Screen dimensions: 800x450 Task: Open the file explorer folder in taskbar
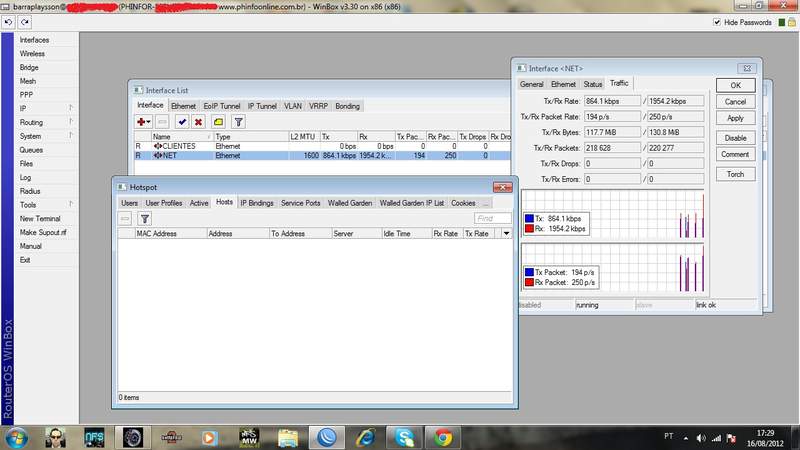click(288, 438)
